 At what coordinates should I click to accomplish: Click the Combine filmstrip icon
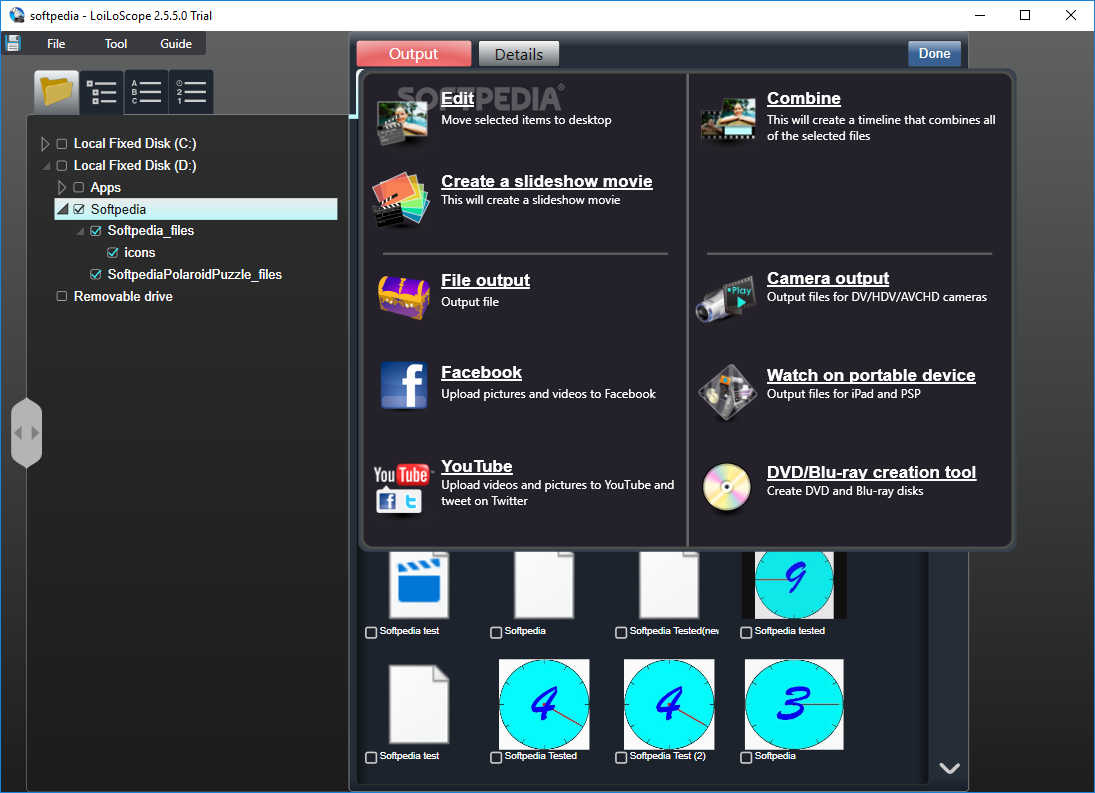pos(728,119)
